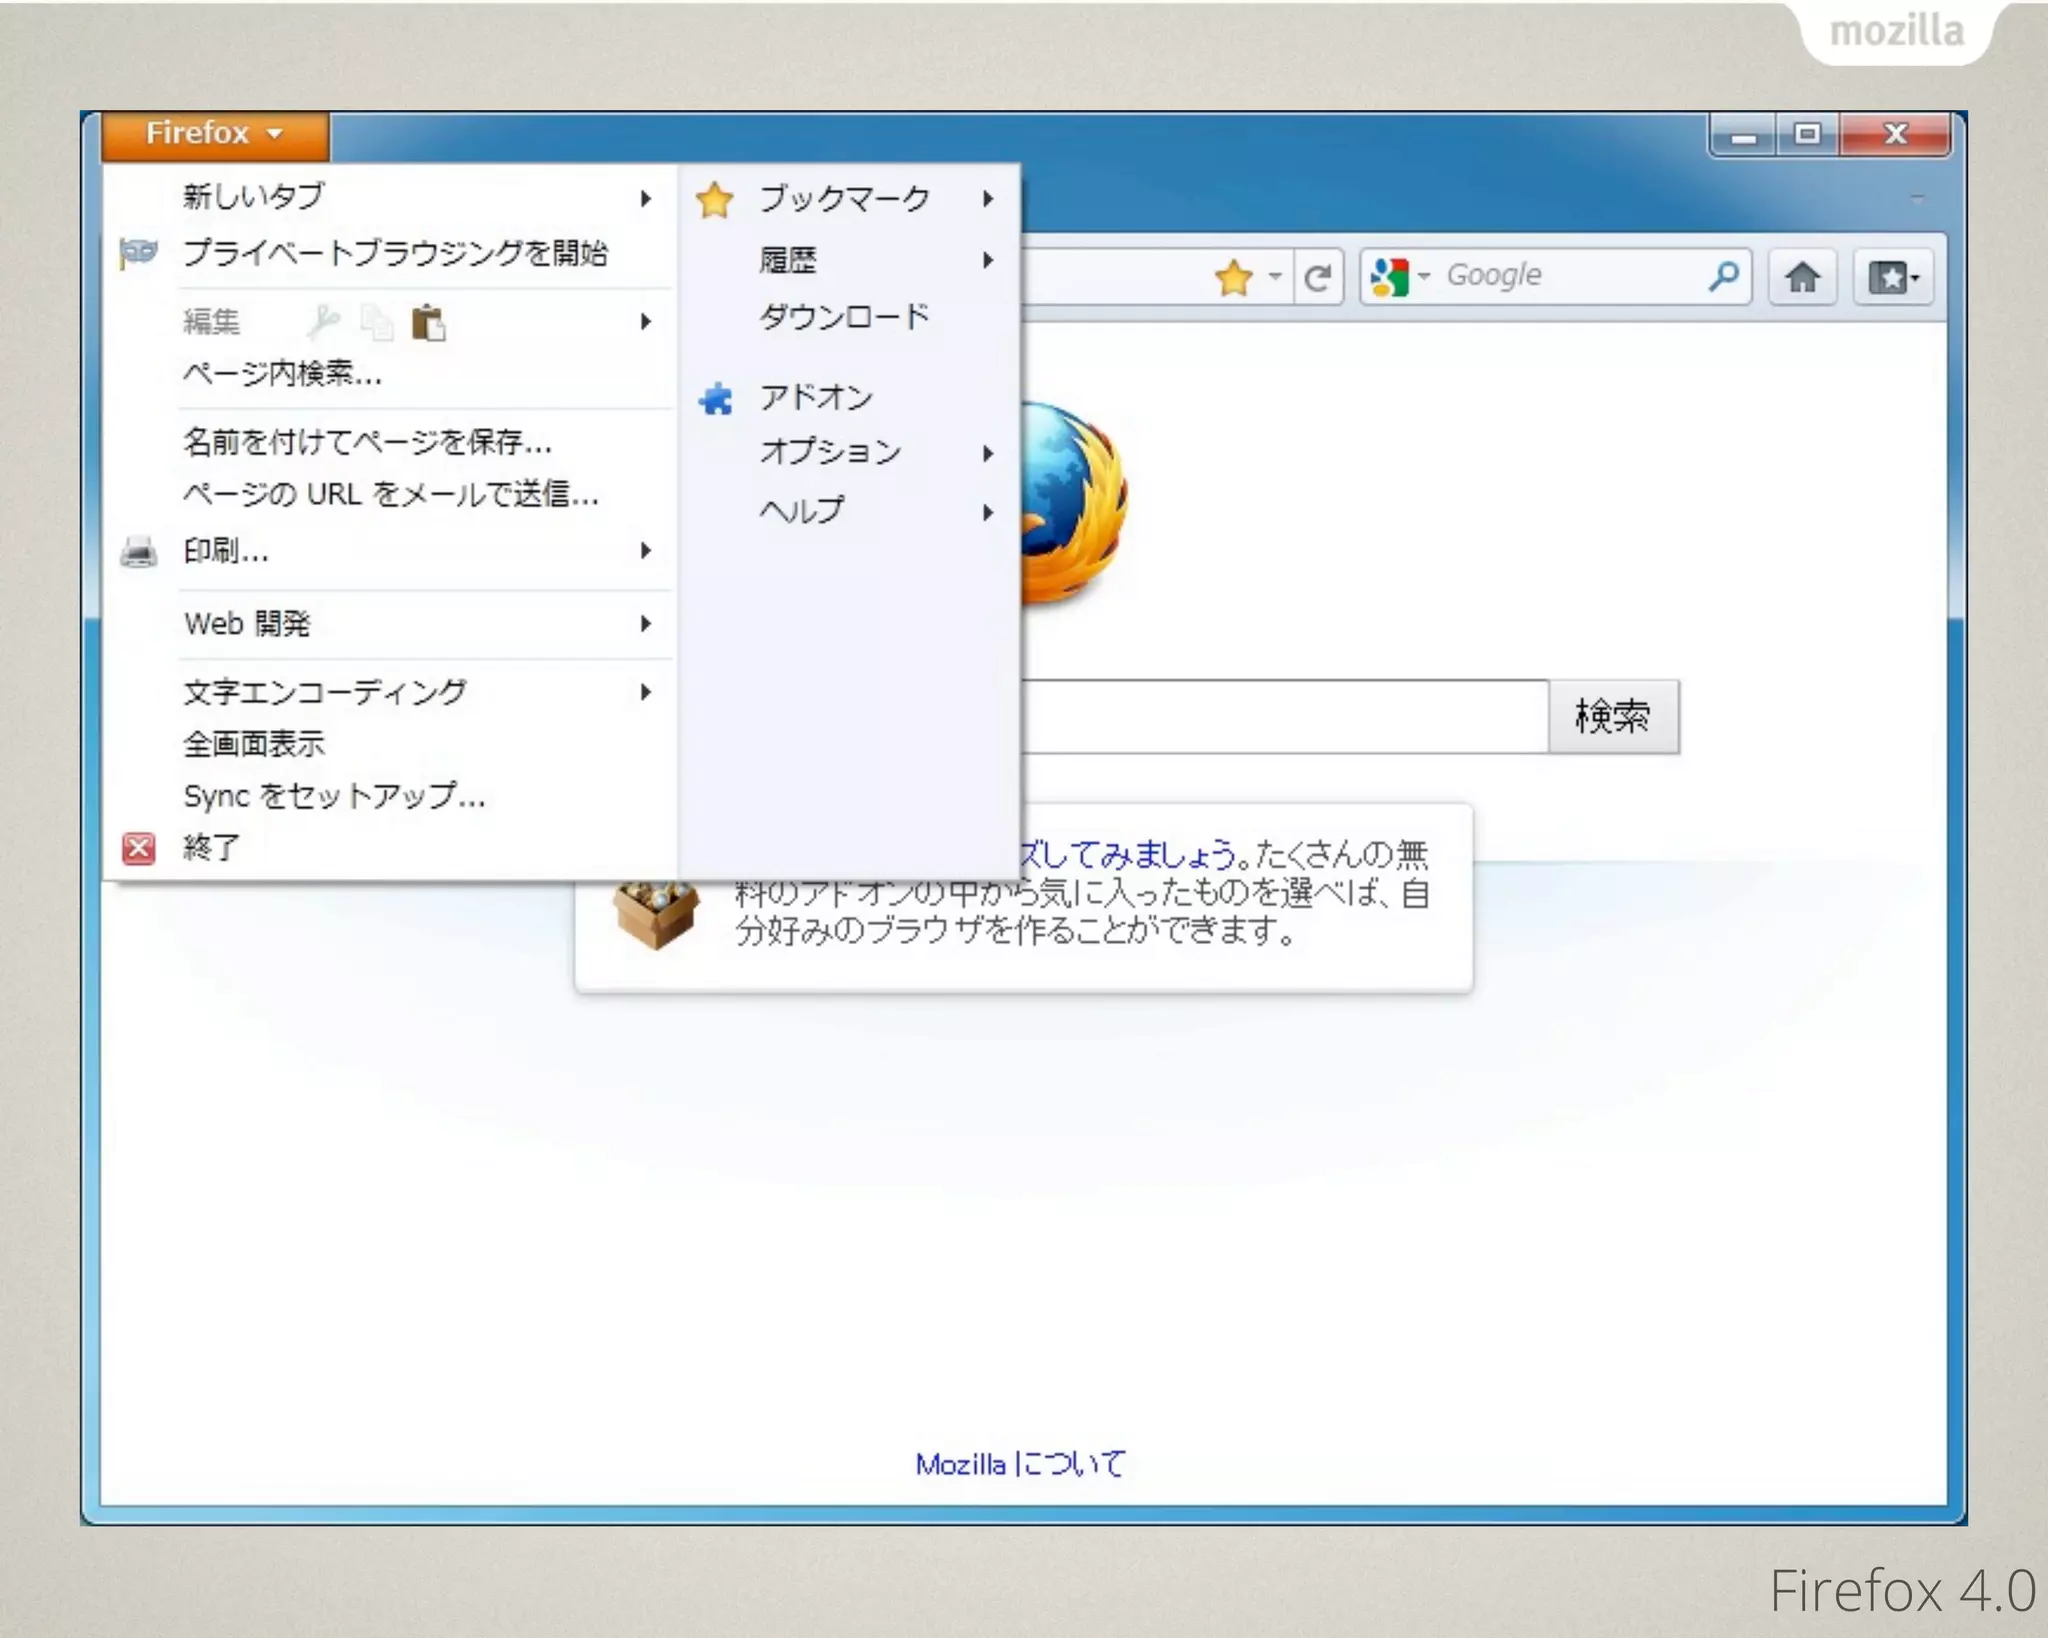Click the private browsing mask icon
2048x1638 pixels.
click(x=138, y=252)
